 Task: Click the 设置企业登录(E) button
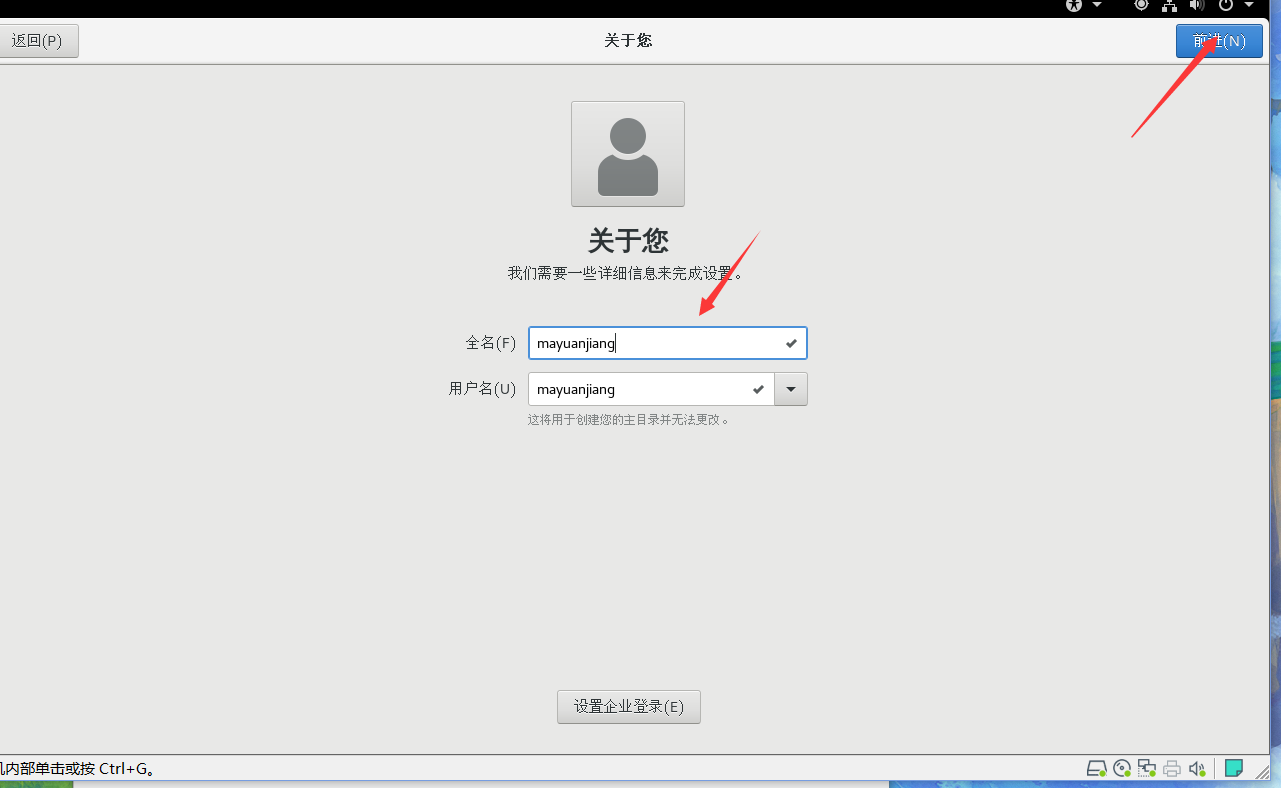coord(629,706)
